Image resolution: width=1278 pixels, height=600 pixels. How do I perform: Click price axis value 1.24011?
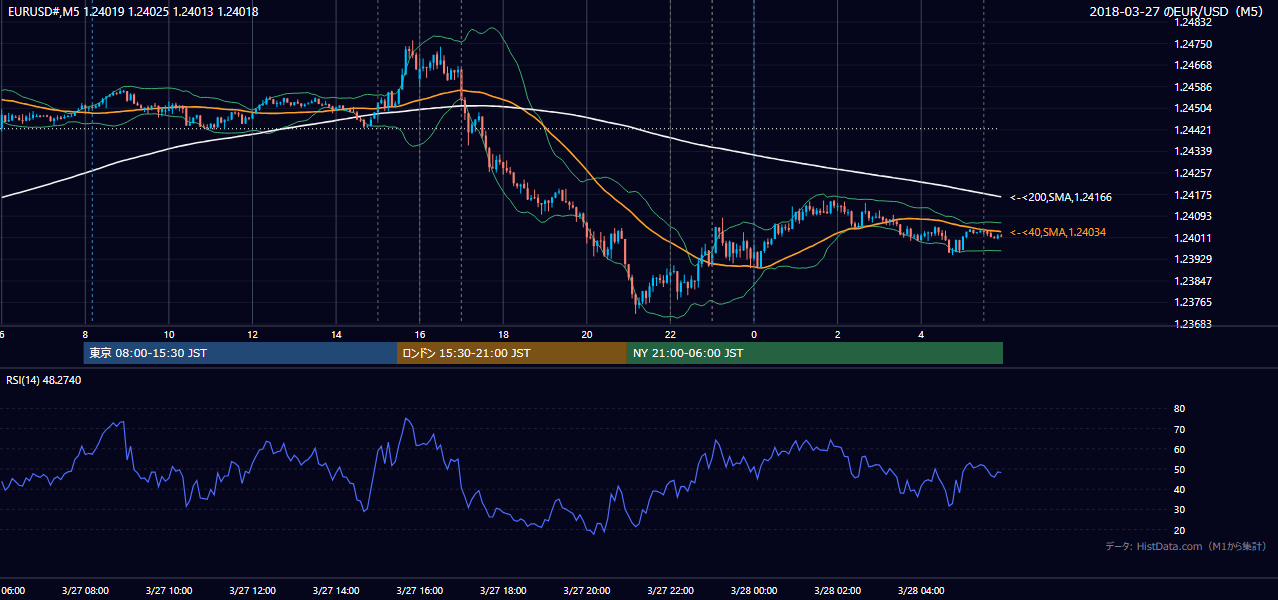[1193, 238]
